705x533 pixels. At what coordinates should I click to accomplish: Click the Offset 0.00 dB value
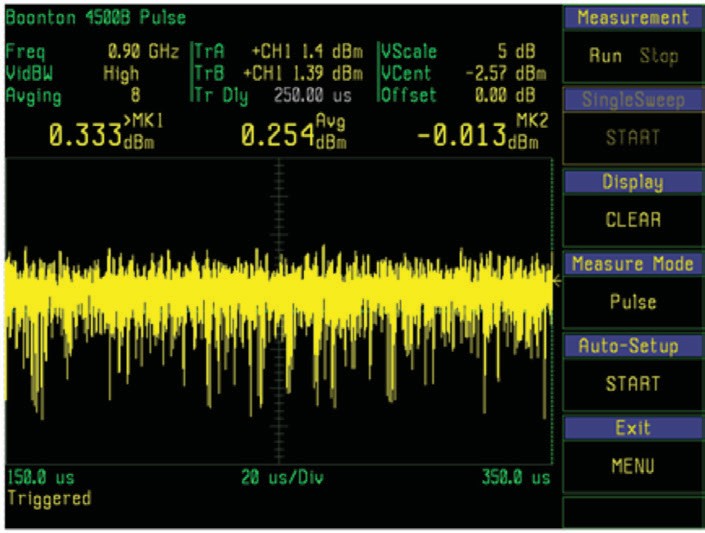pyautogui.click(x=505, y=95)
